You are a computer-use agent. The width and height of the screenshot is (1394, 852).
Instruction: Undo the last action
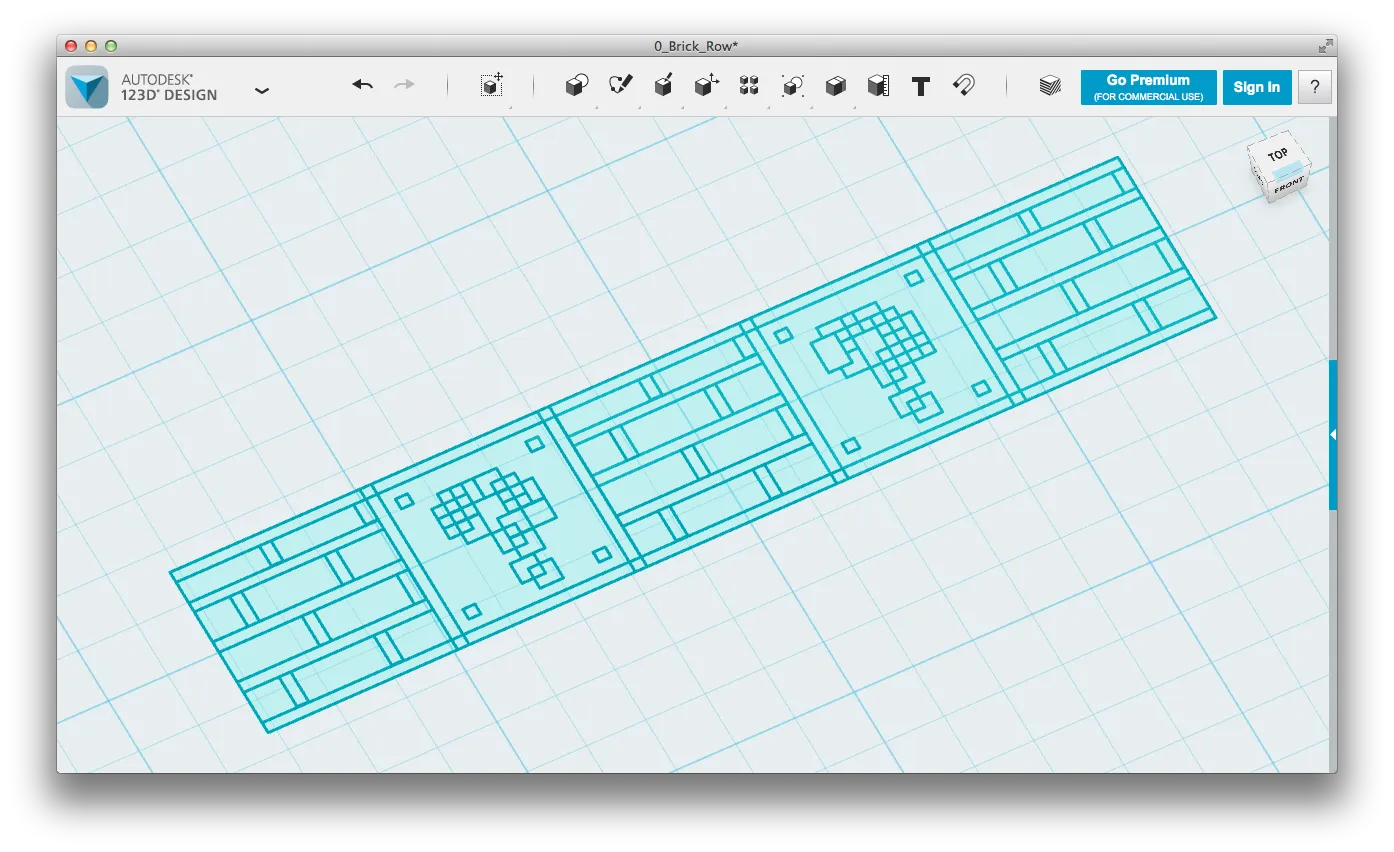pos(362,86)
